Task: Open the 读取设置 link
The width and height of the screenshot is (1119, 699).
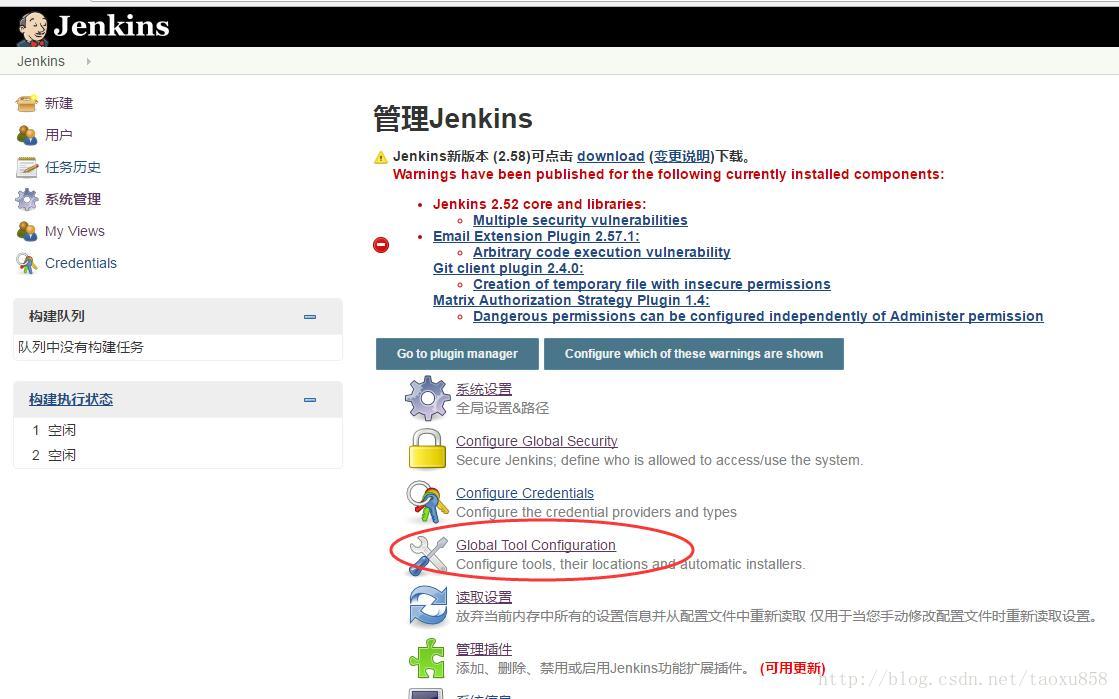Action: [x=484, y=597]
